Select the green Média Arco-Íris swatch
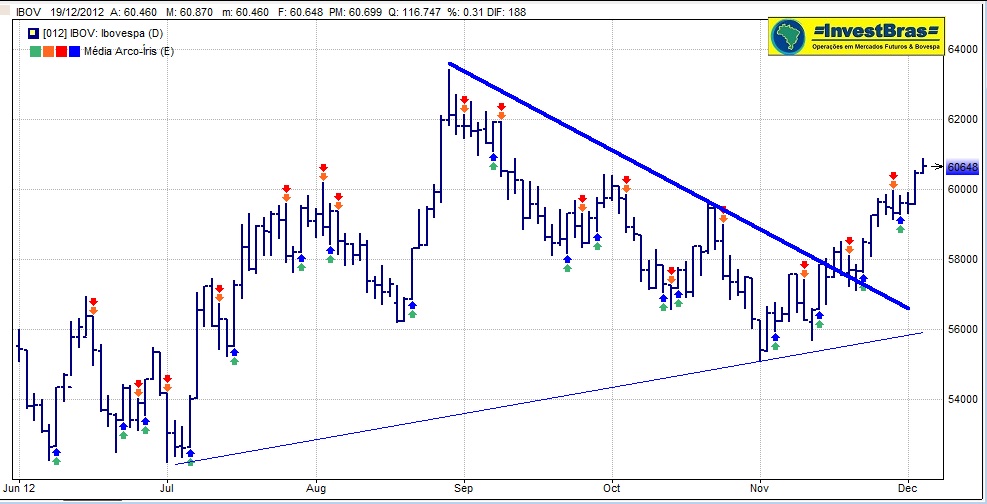This screenshot has height=504, width=987. (34, 52)
